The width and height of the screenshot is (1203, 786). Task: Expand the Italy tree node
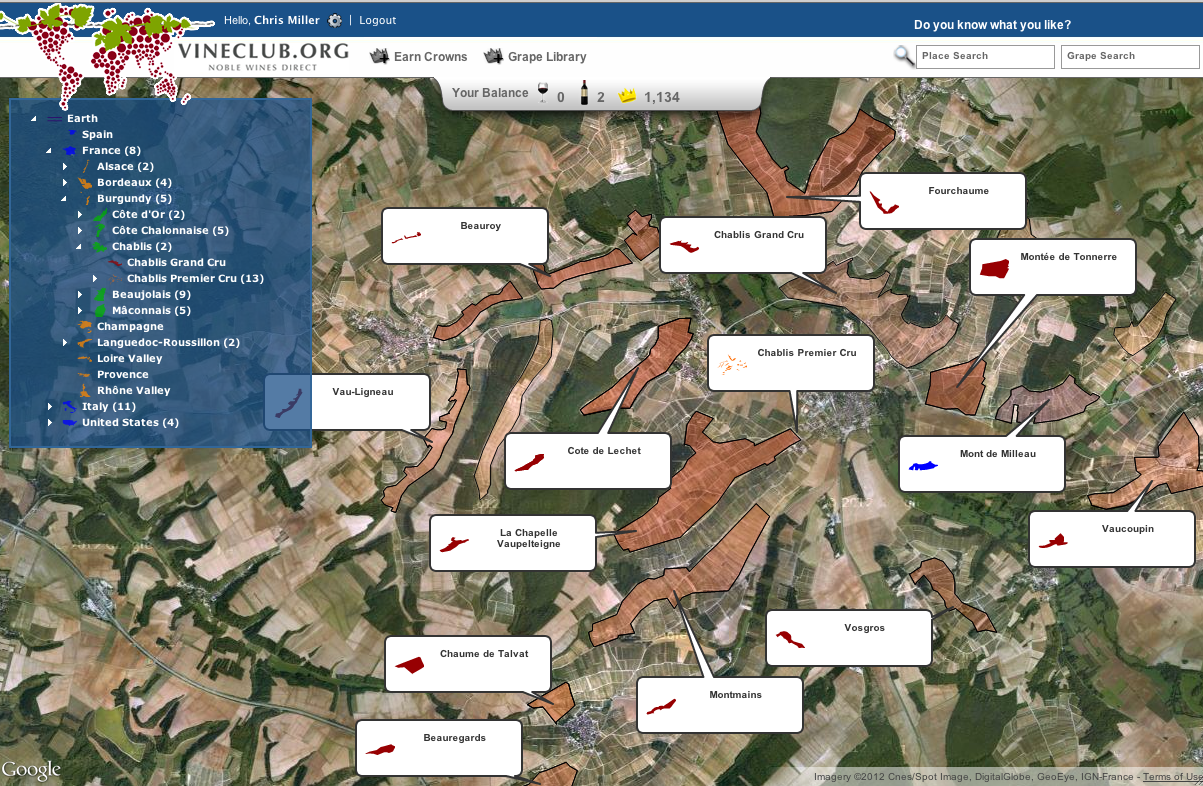pos(50,407)
